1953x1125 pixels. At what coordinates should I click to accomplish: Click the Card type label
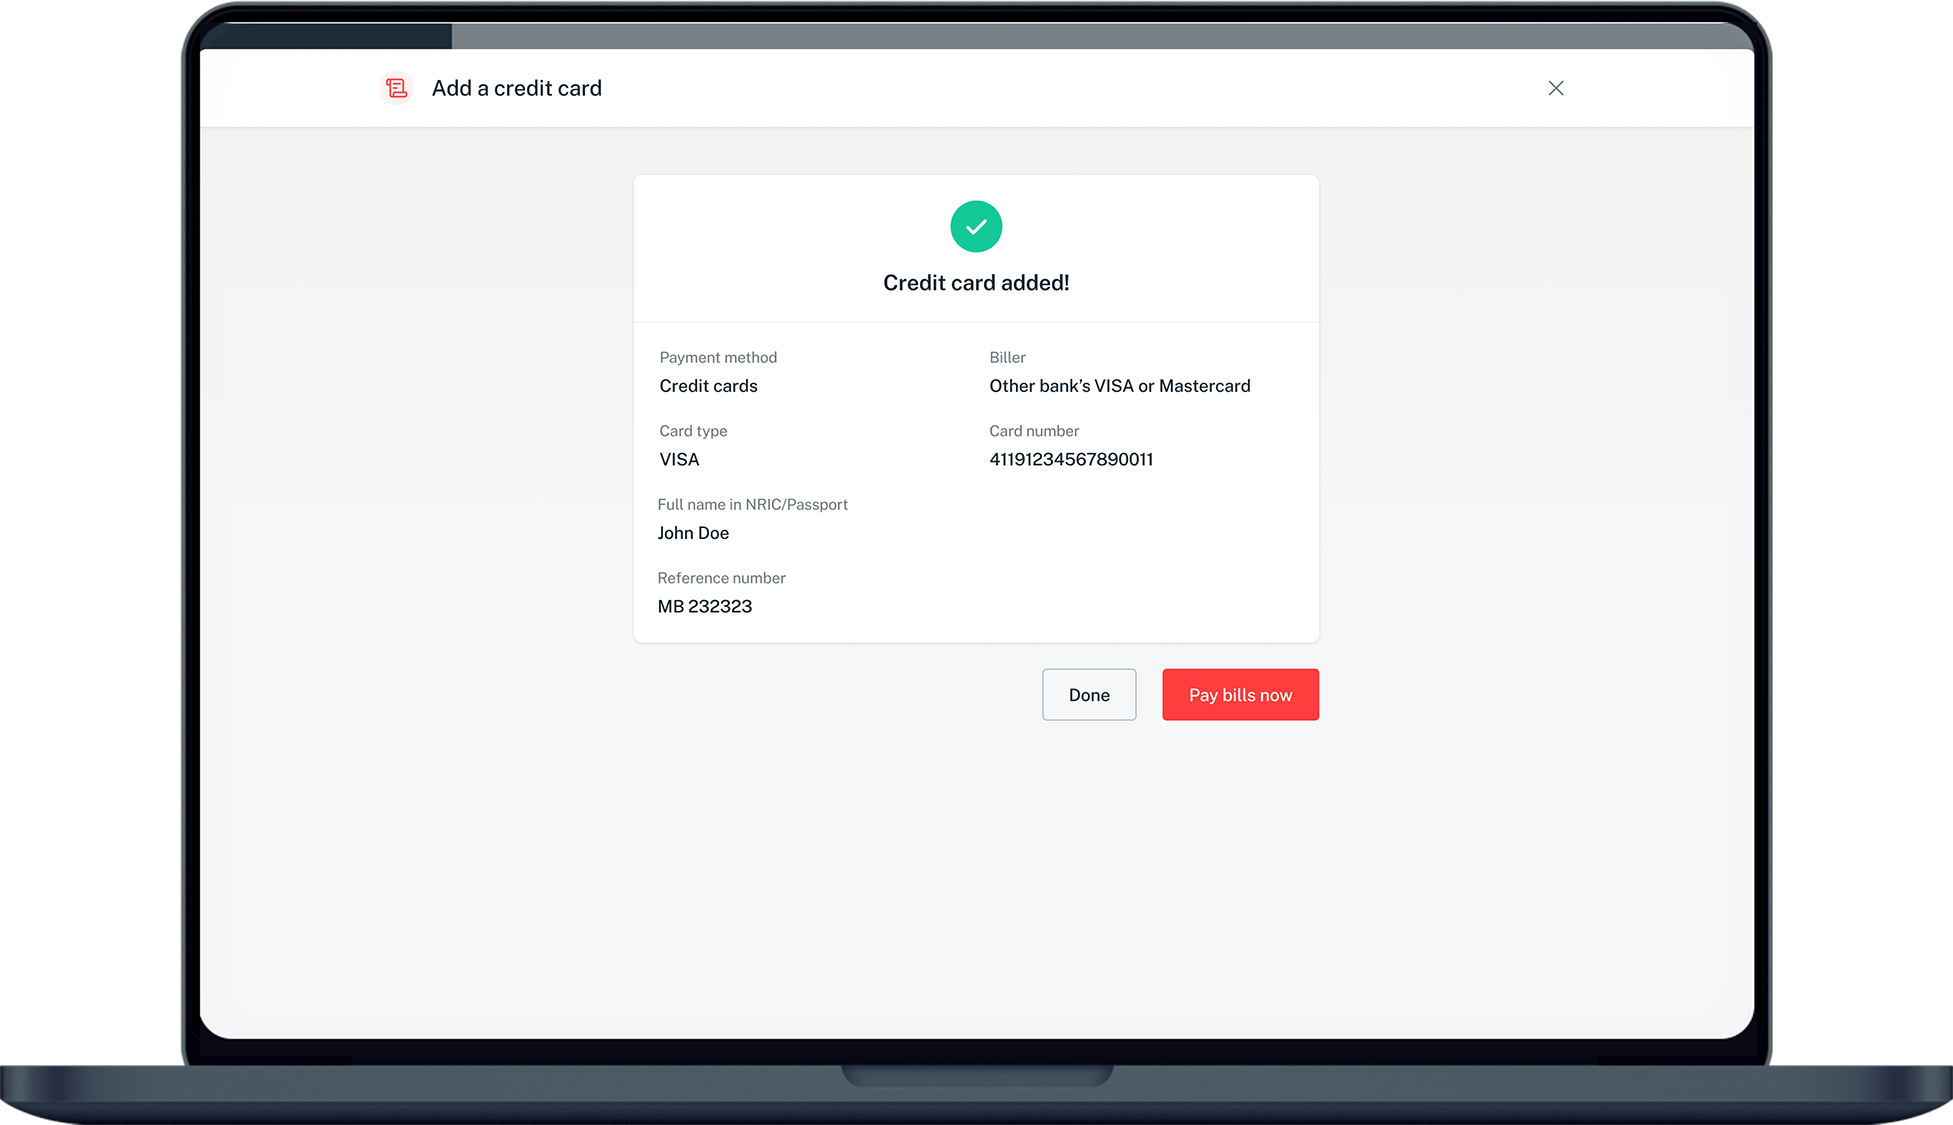[x=693, y=431]
